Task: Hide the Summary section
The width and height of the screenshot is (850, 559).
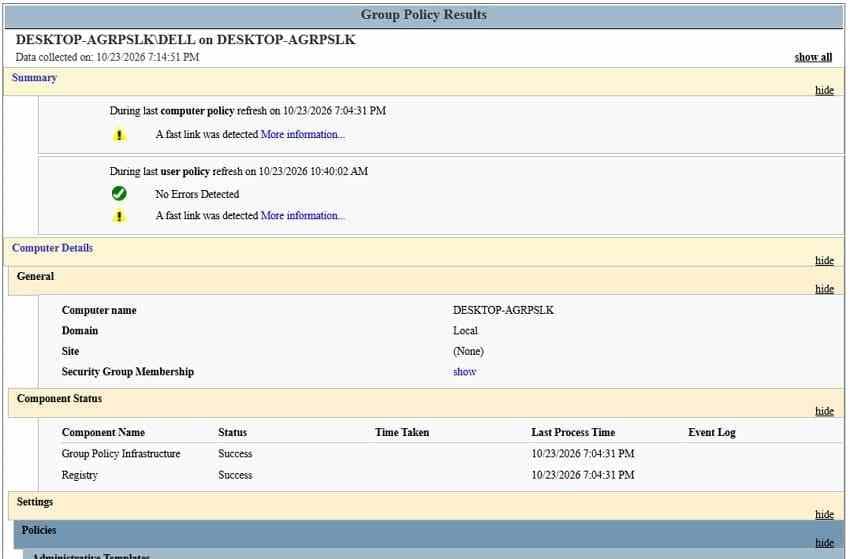Action: (824, 90)
